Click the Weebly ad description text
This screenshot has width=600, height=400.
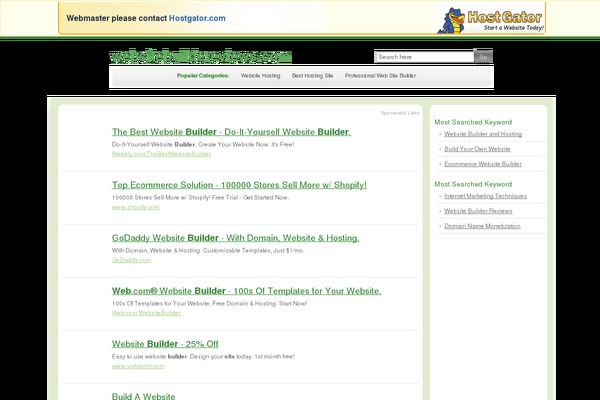[x=203, y=144]
